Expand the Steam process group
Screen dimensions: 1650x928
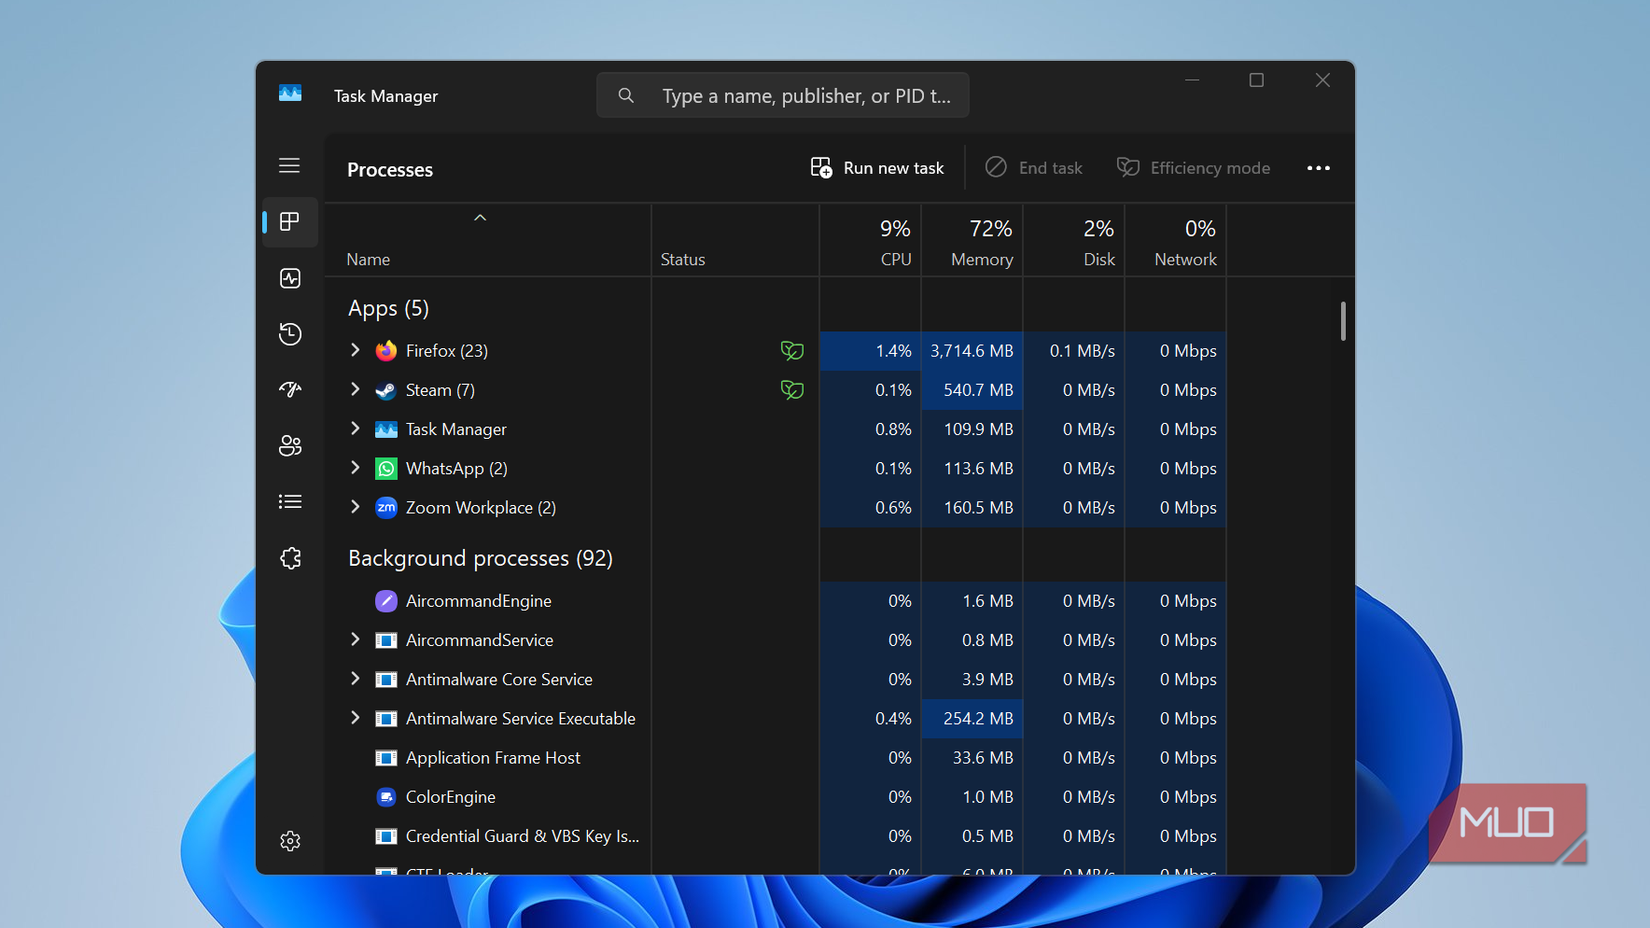[x=355, y=390]
